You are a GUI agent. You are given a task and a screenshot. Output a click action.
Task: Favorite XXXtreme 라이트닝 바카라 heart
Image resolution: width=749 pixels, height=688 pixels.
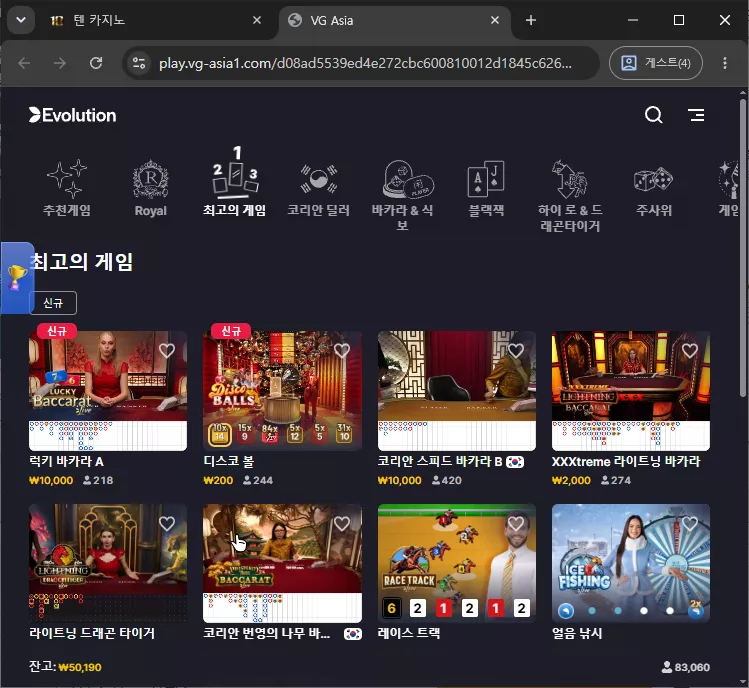[x=690, y=351]
